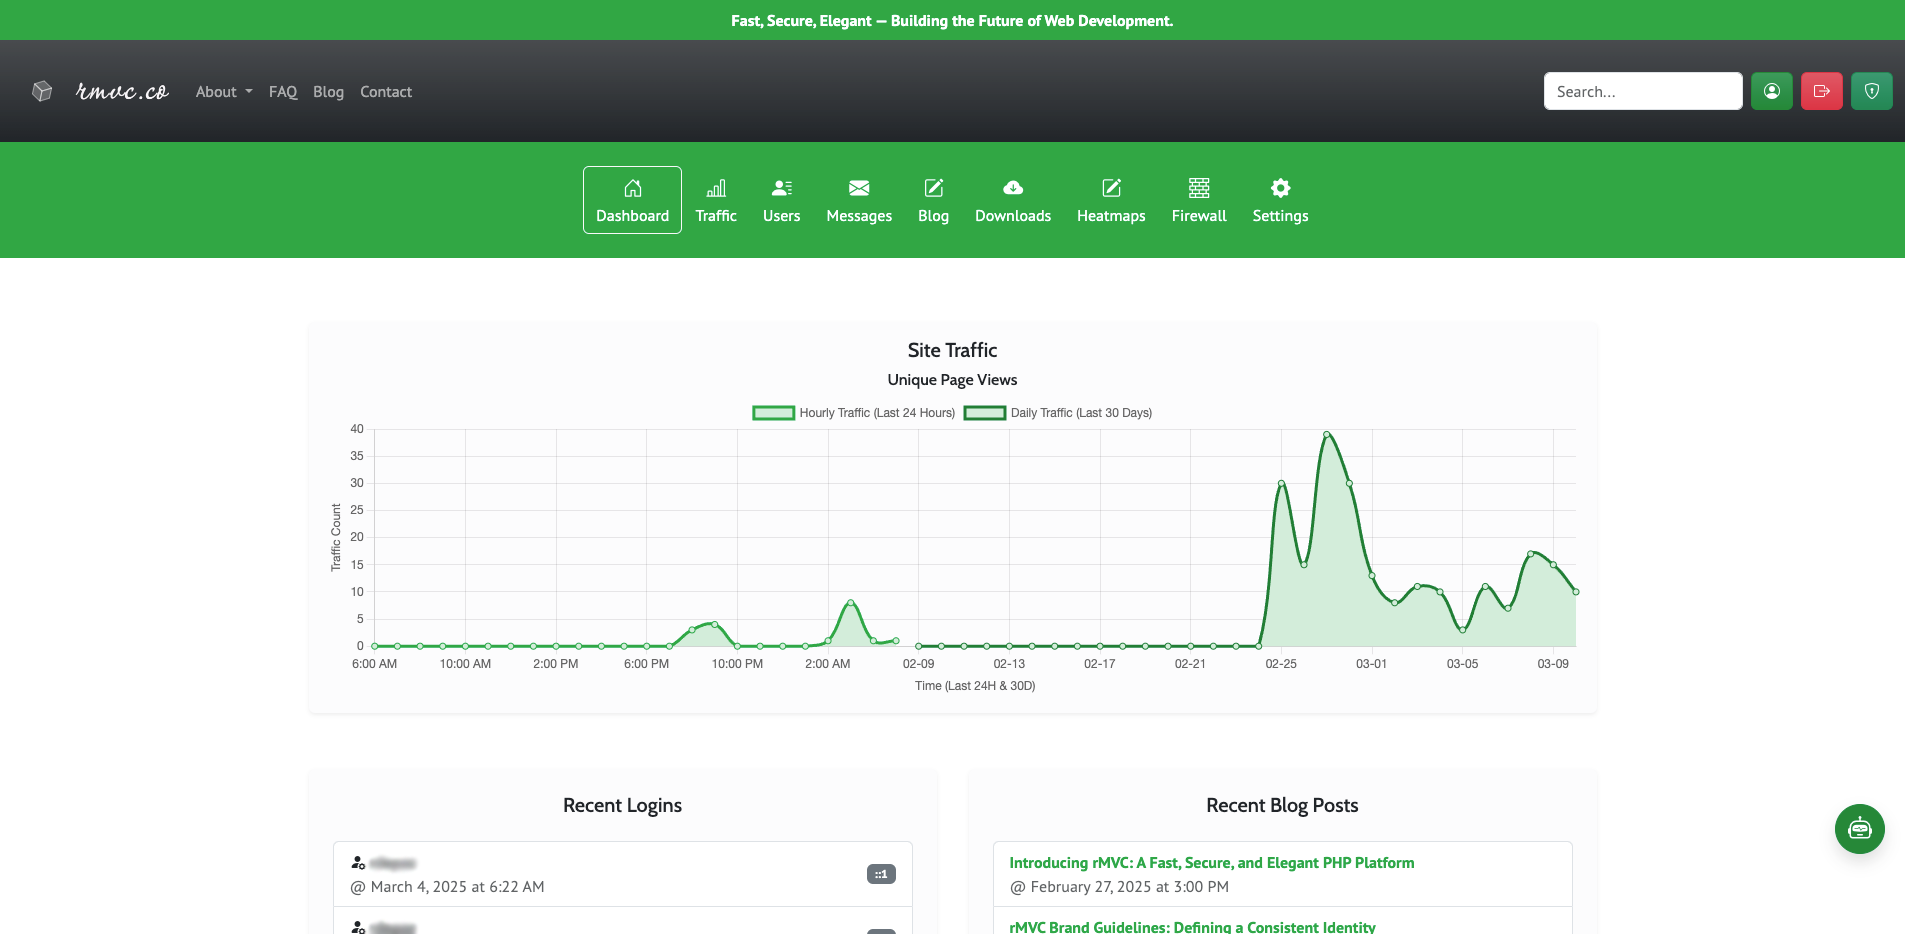Open the FAQ navigation link
The height and width of the screenshot is (934, 1905).
click(283, 92)
